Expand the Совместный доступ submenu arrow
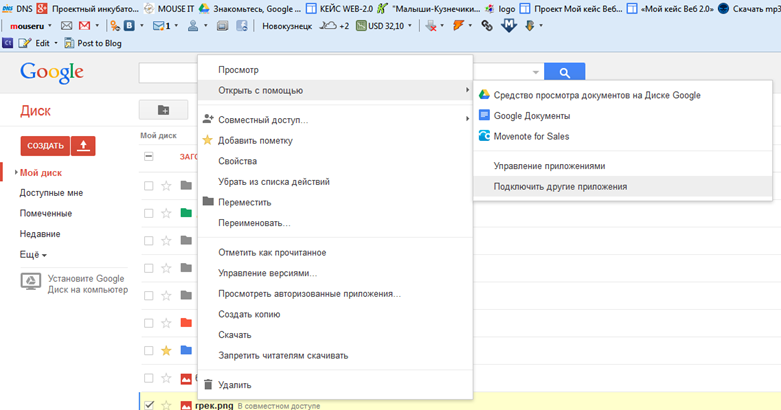 pos(467,119)
